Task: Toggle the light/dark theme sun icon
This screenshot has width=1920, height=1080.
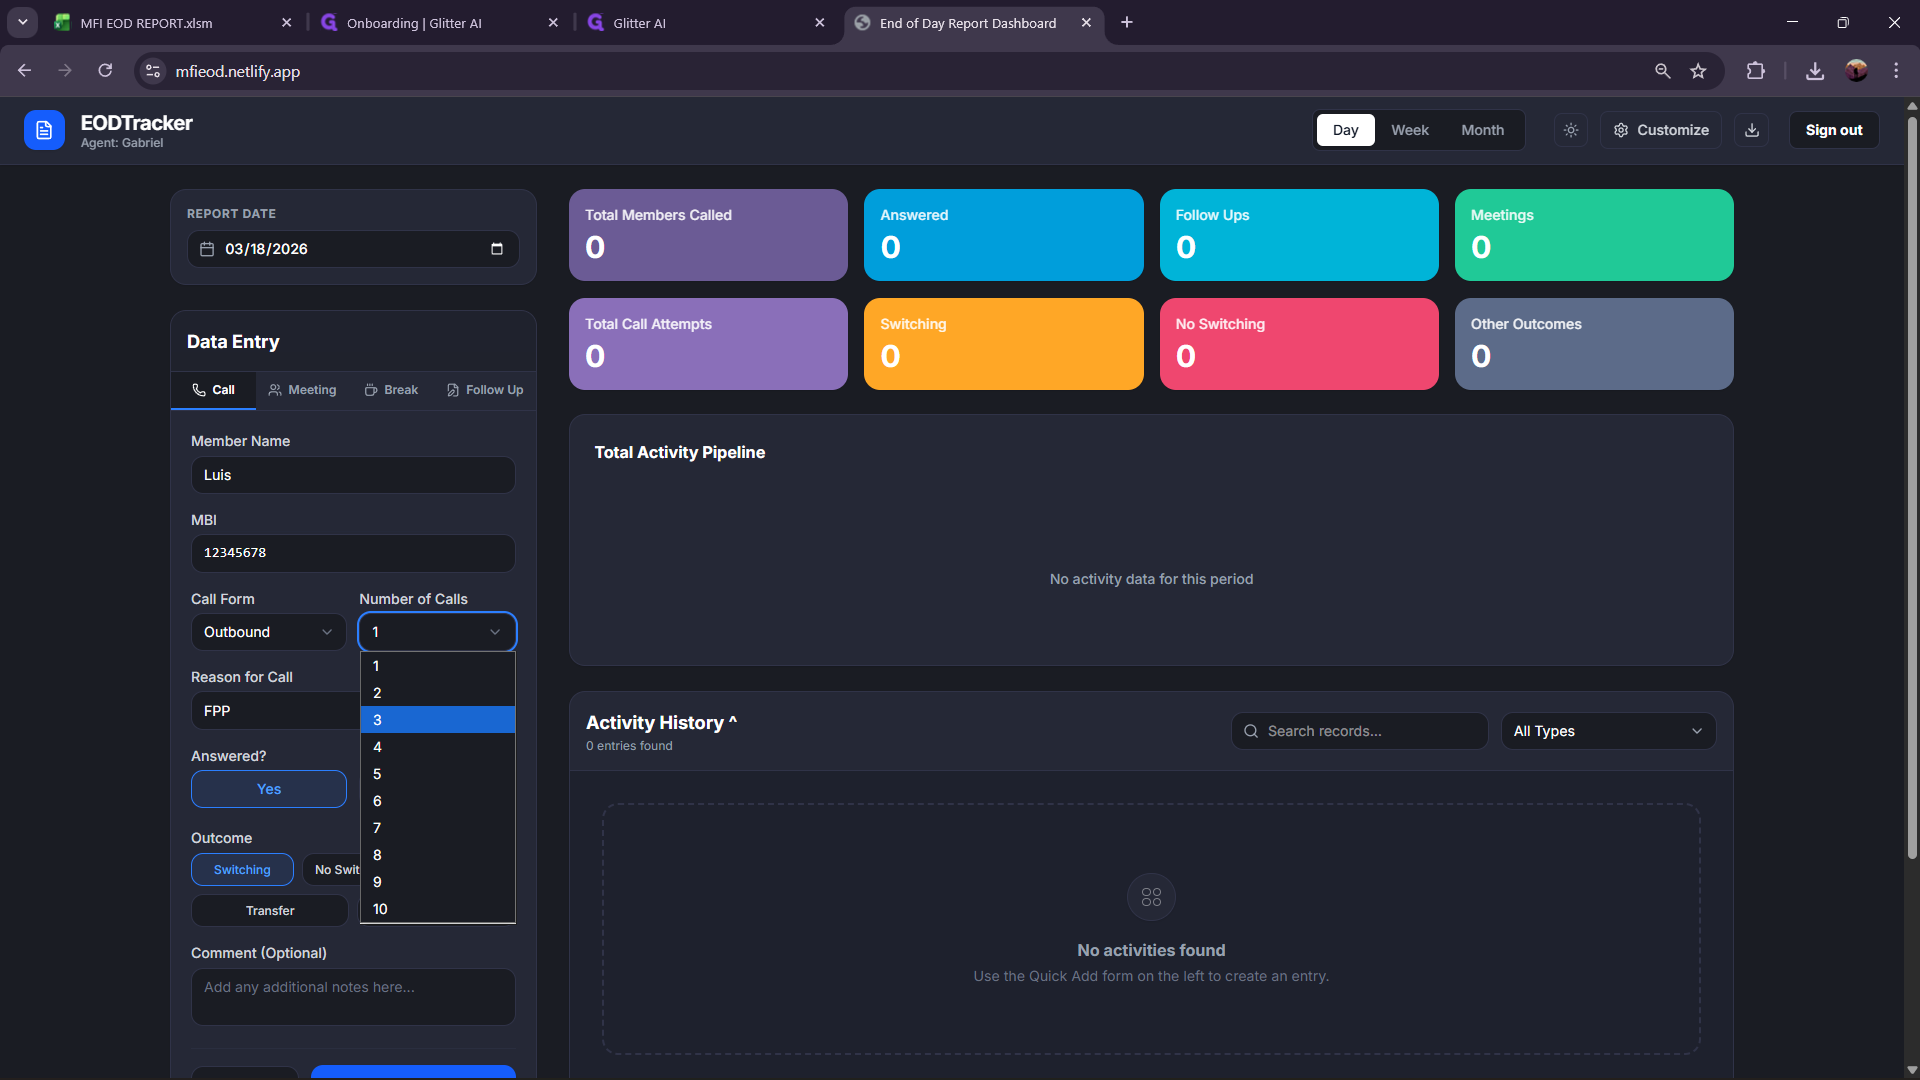Action: [x=1571, y=130]
